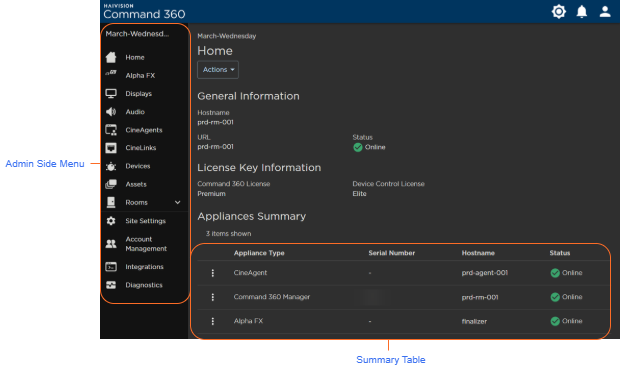Open Account Management menu item

[x=146, y=244]
